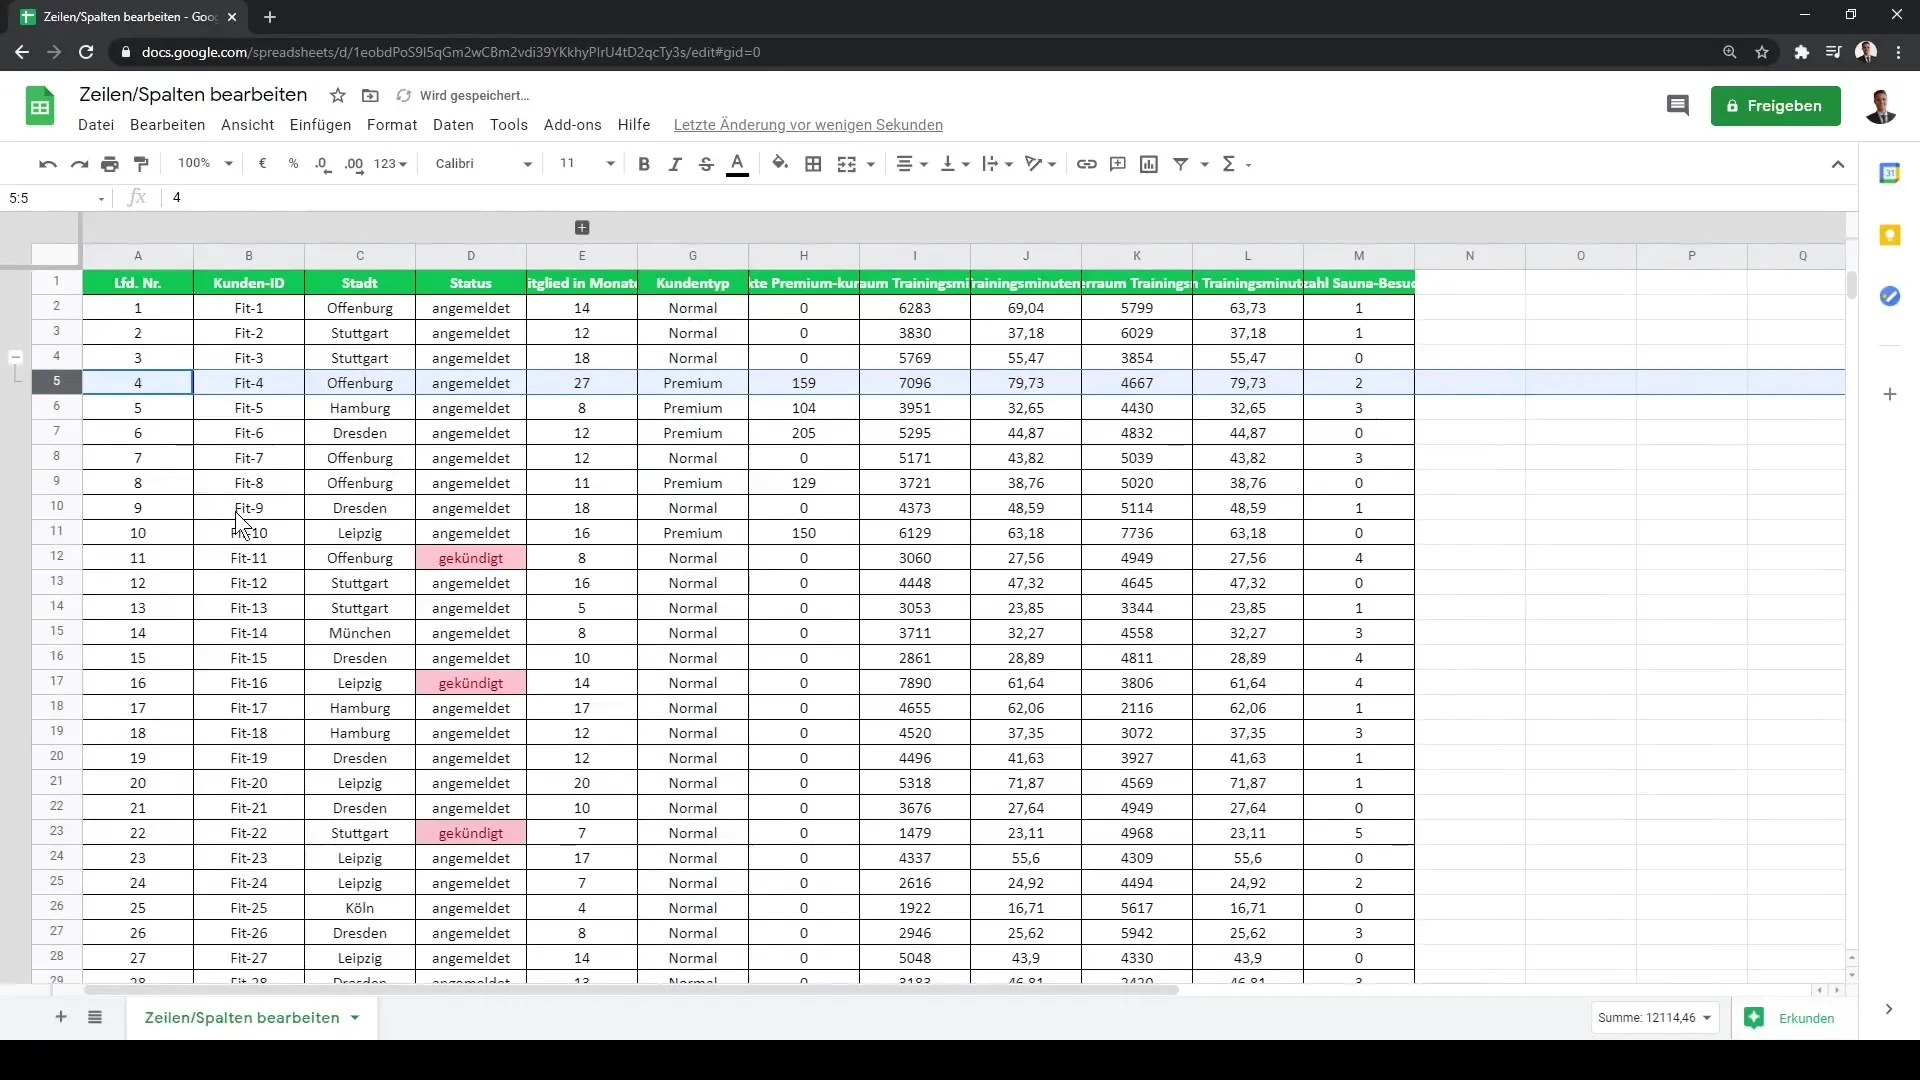This screenshot has width=1920, height=1080.
Task: Open the Summe: 12114,46 dropdown
Action: pyautogui.click(x=1655, y=1018)
